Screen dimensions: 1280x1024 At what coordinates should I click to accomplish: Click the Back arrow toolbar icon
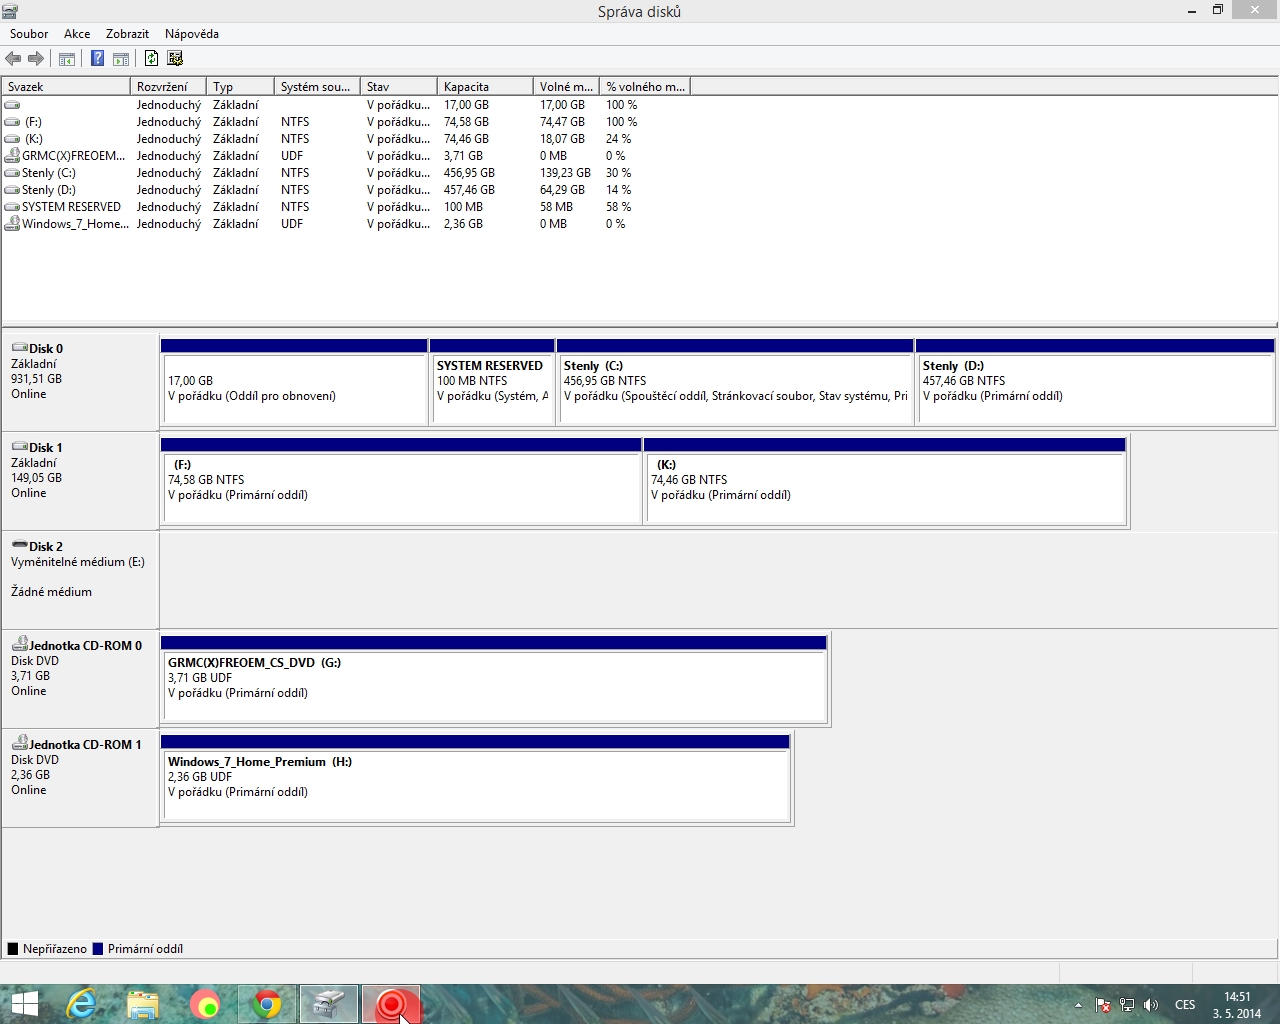point(13,59)
